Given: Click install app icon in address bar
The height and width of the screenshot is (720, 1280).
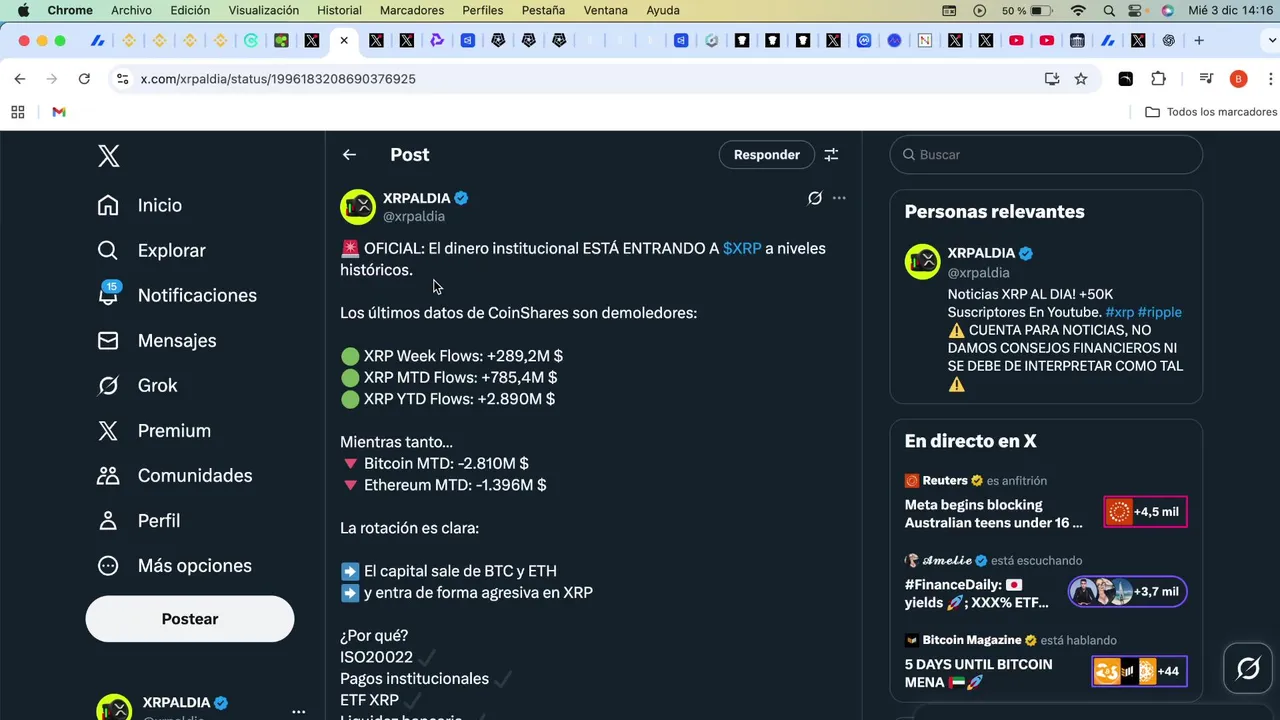Looking at the screenshot, I should click(x=1052, y=79).
